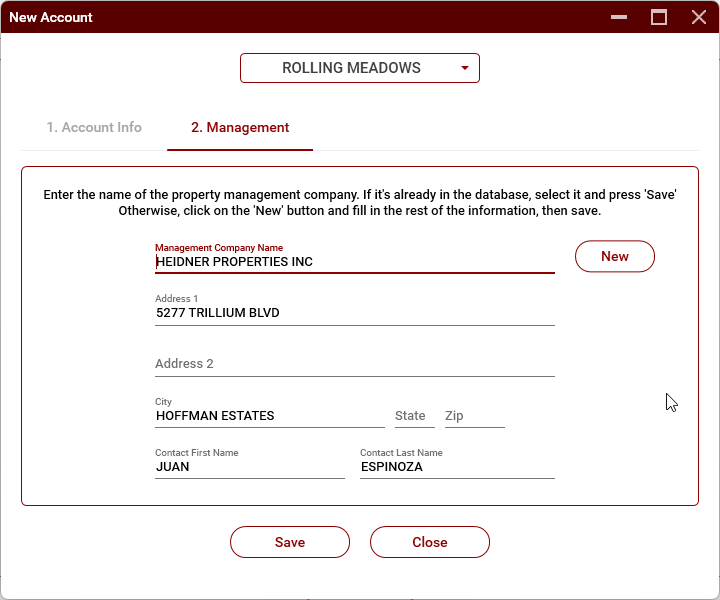Click the Contact First Name field
This screenshot has width=720, height=600.
(x=249, y=467)
